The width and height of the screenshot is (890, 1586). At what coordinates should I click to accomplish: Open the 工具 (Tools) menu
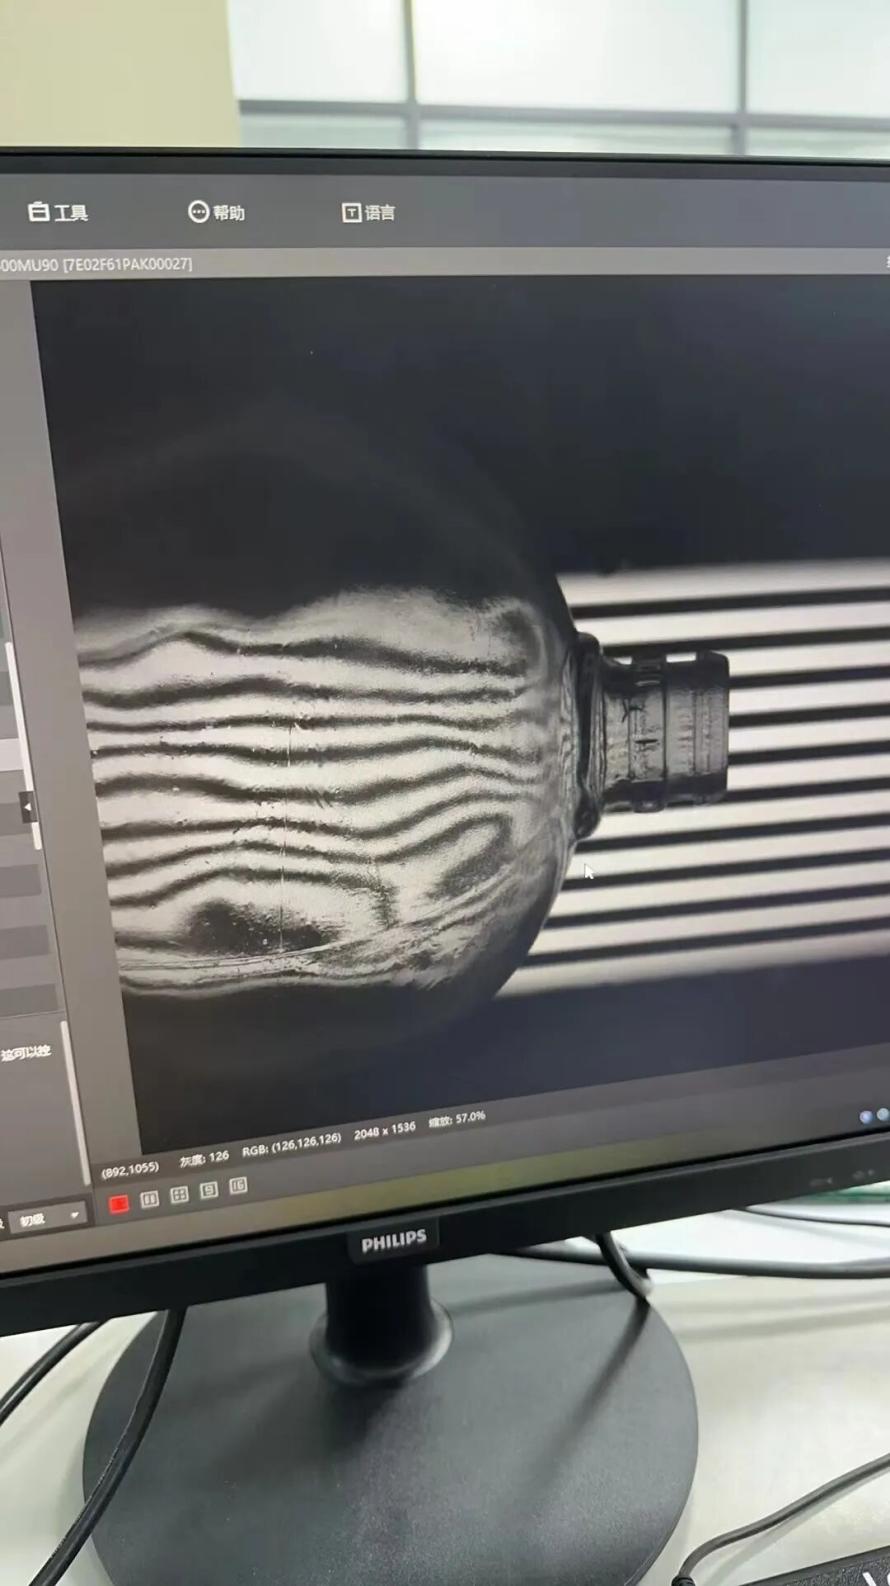[x=58, y=212]
